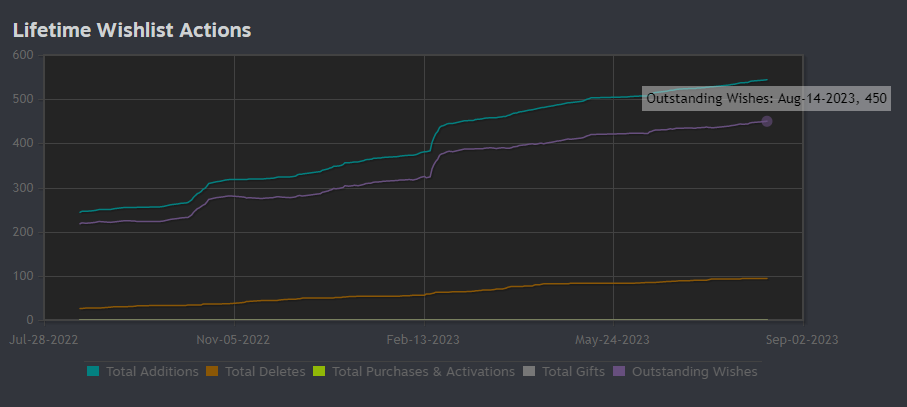This screenshot has width=907, height=407.
Task: Click the Jul-28-2022 x-axis date label
Action: 43,338
